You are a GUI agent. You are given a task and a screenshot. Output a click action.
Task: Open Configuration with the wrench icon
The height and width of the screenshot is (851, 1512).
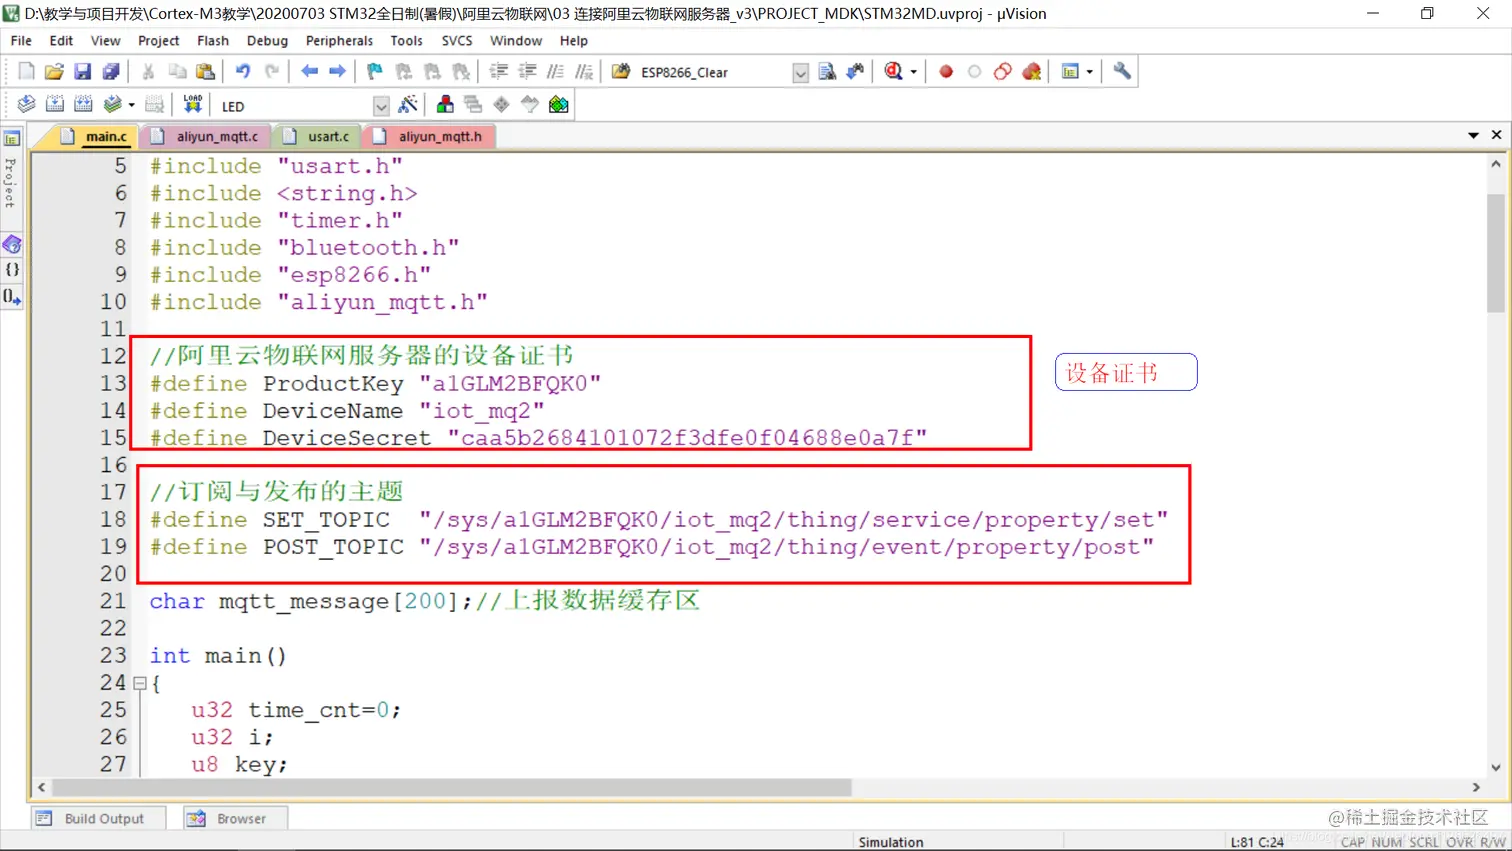click(1122, 71)
